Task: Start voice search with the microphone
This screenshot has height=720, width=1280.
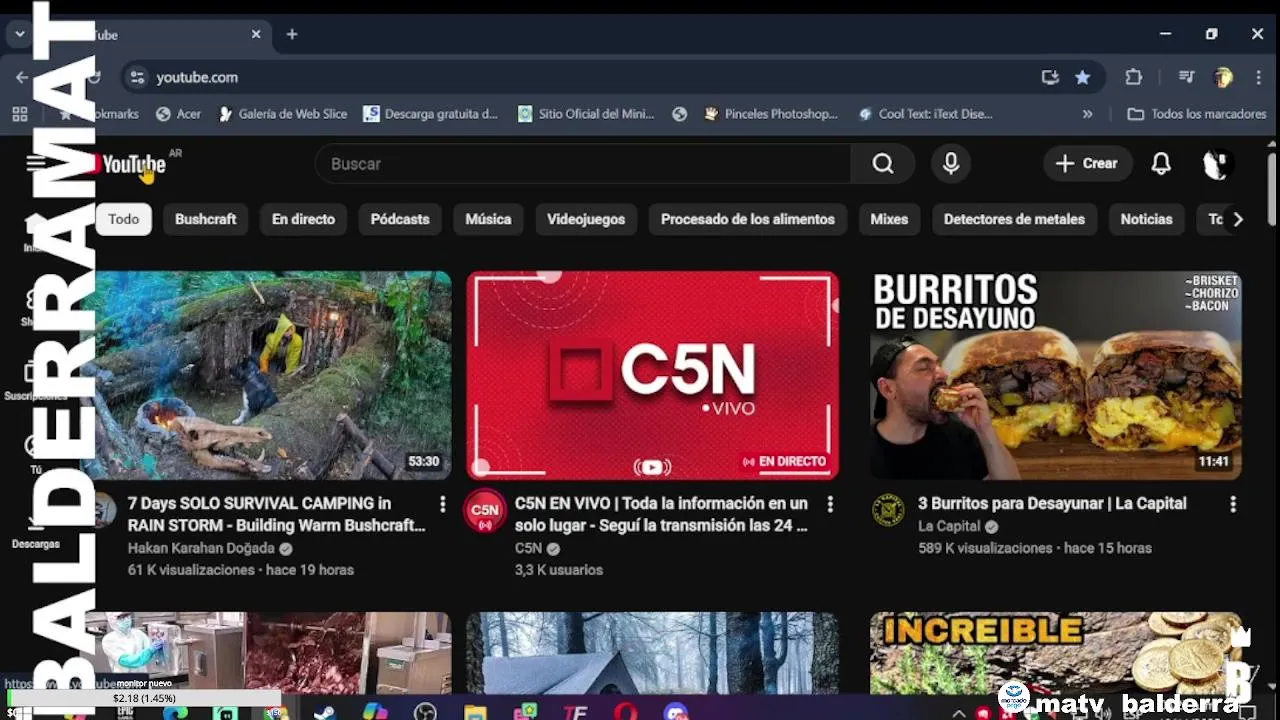Action: tap(951, 164)
